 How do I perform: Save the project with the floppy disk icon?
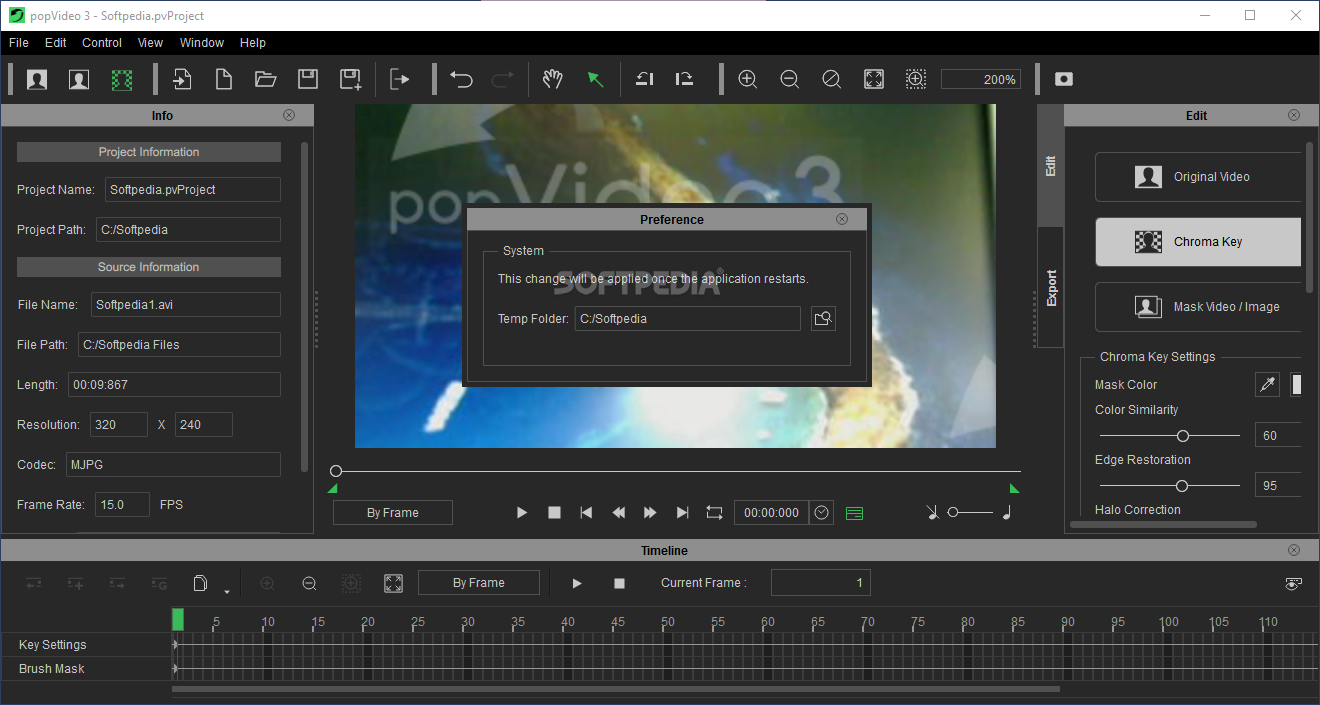308,79
